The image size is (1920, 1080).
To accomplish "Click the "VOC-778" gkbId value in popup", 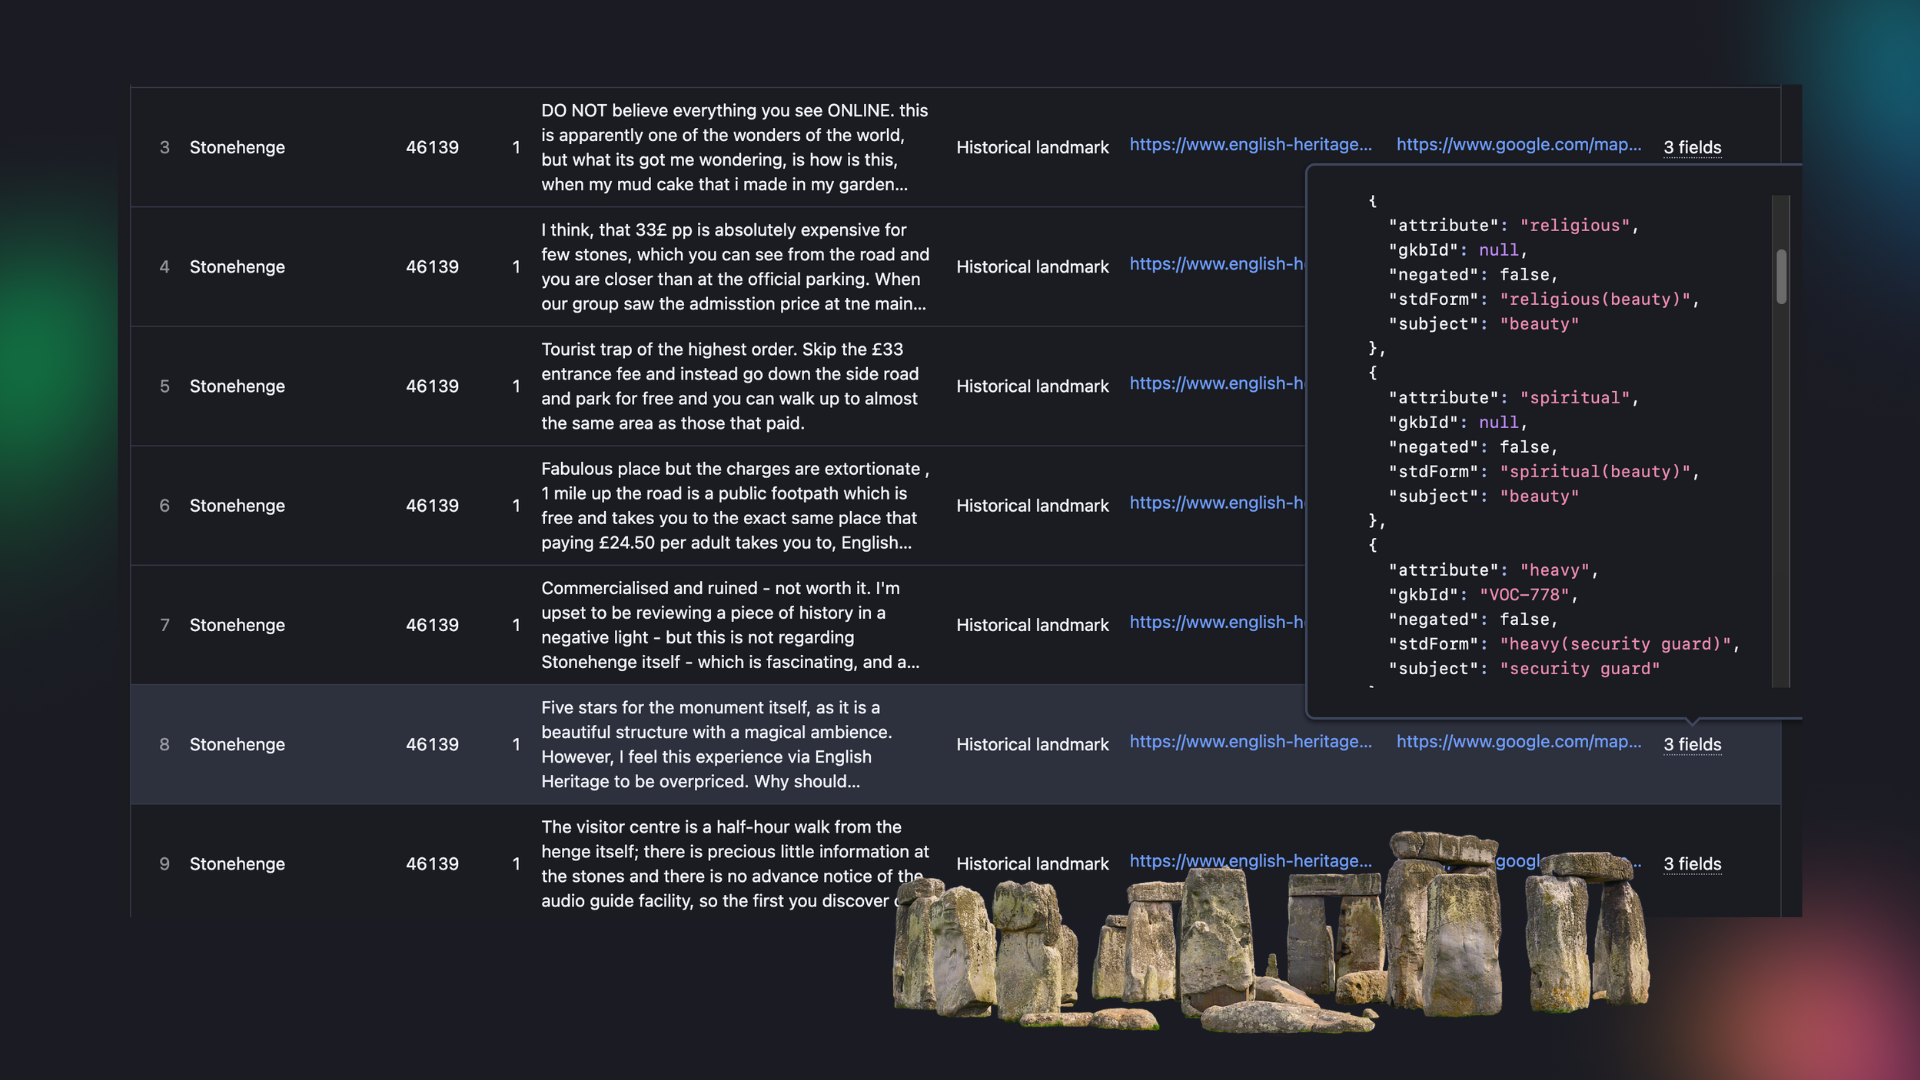I will click(1527, 594).
